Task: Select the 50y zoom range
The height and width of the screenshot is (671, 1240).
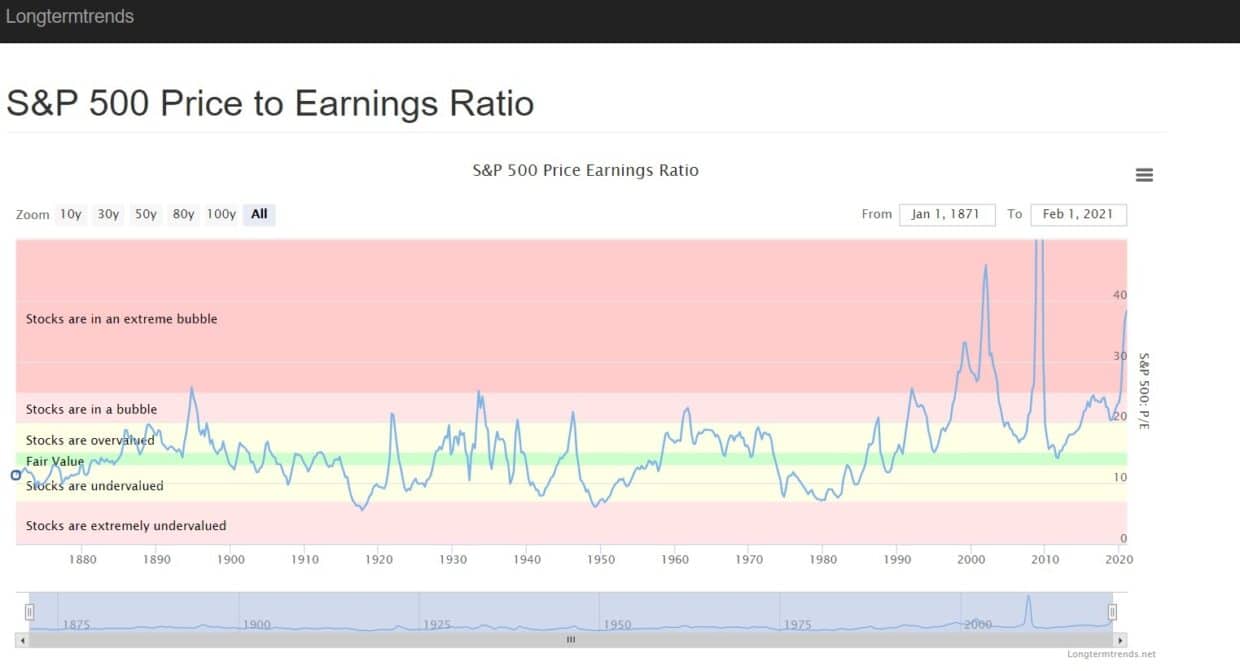Action: point(146,214)
